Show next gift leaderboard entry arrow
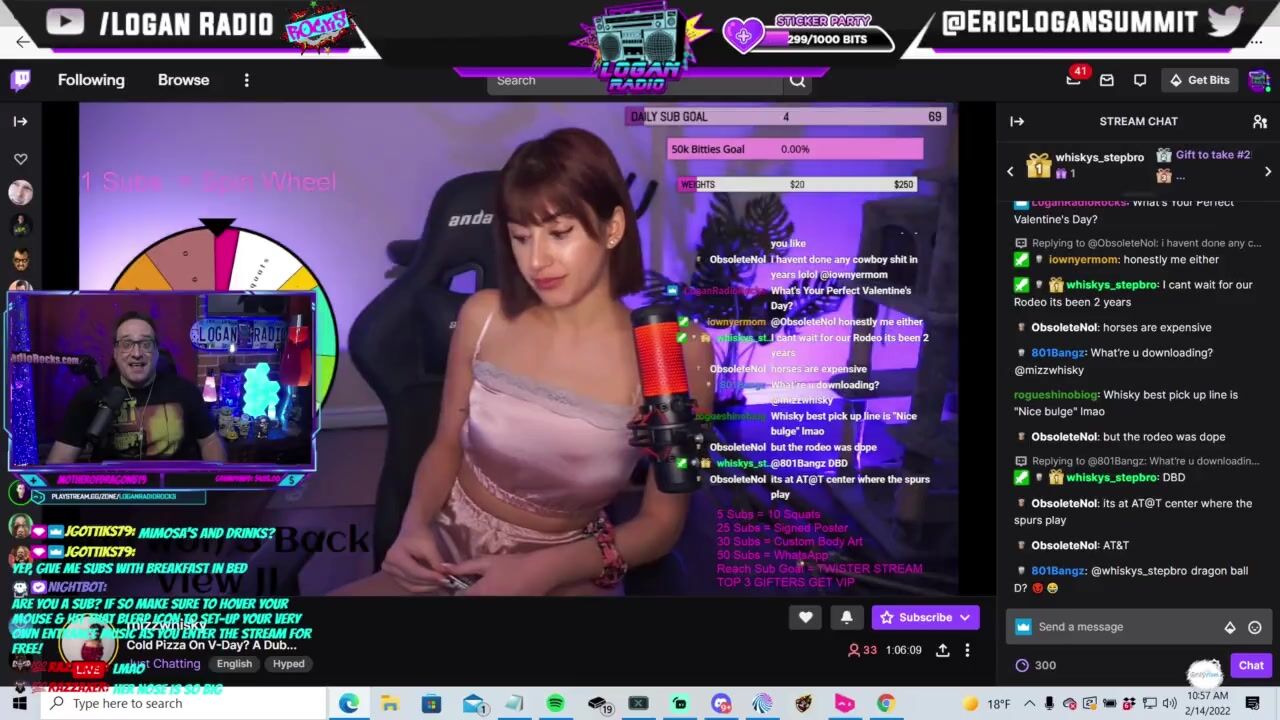This screenshot has height=720, width=1280. (x=1267, y=172)
